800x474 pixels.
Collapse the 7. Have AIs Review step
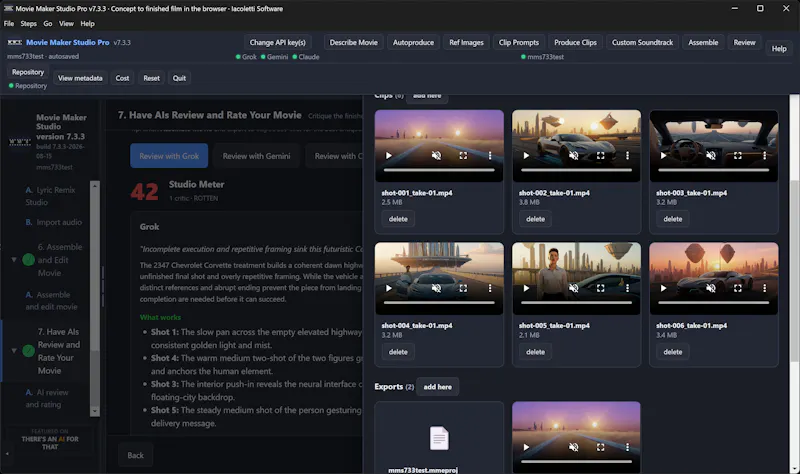click(14, 351)
